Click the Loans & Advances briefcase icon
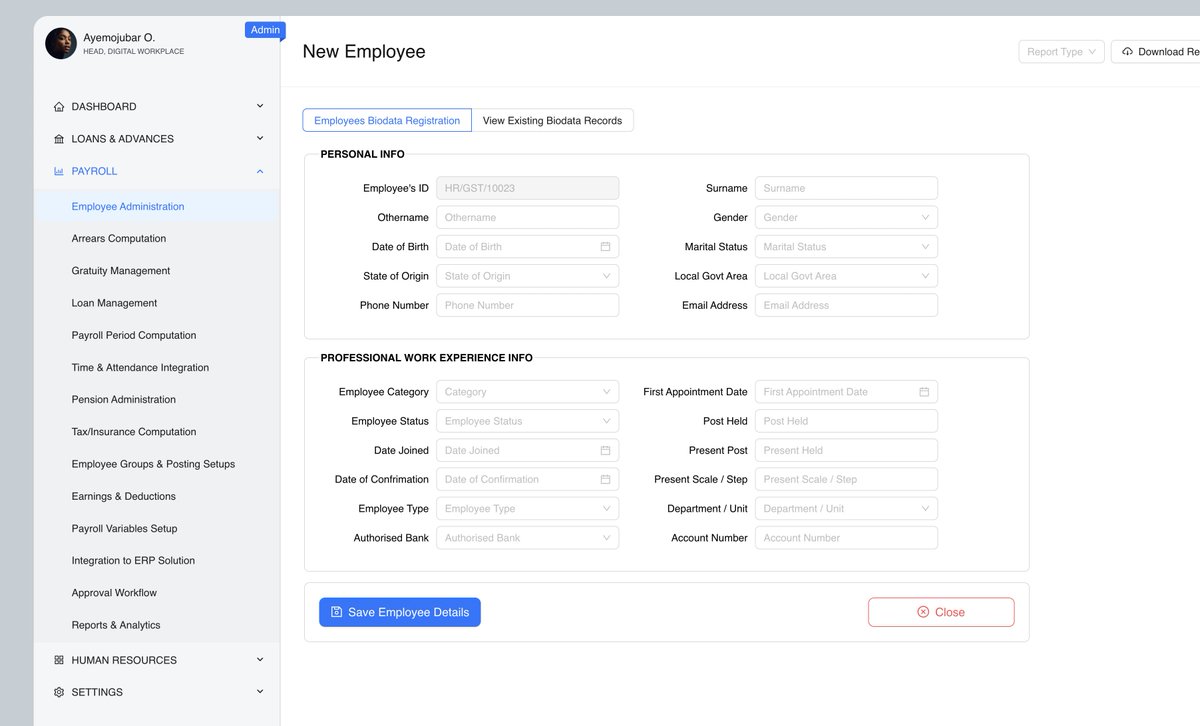Viewport: 1200px width, 726px height. (x=59, y=139)
